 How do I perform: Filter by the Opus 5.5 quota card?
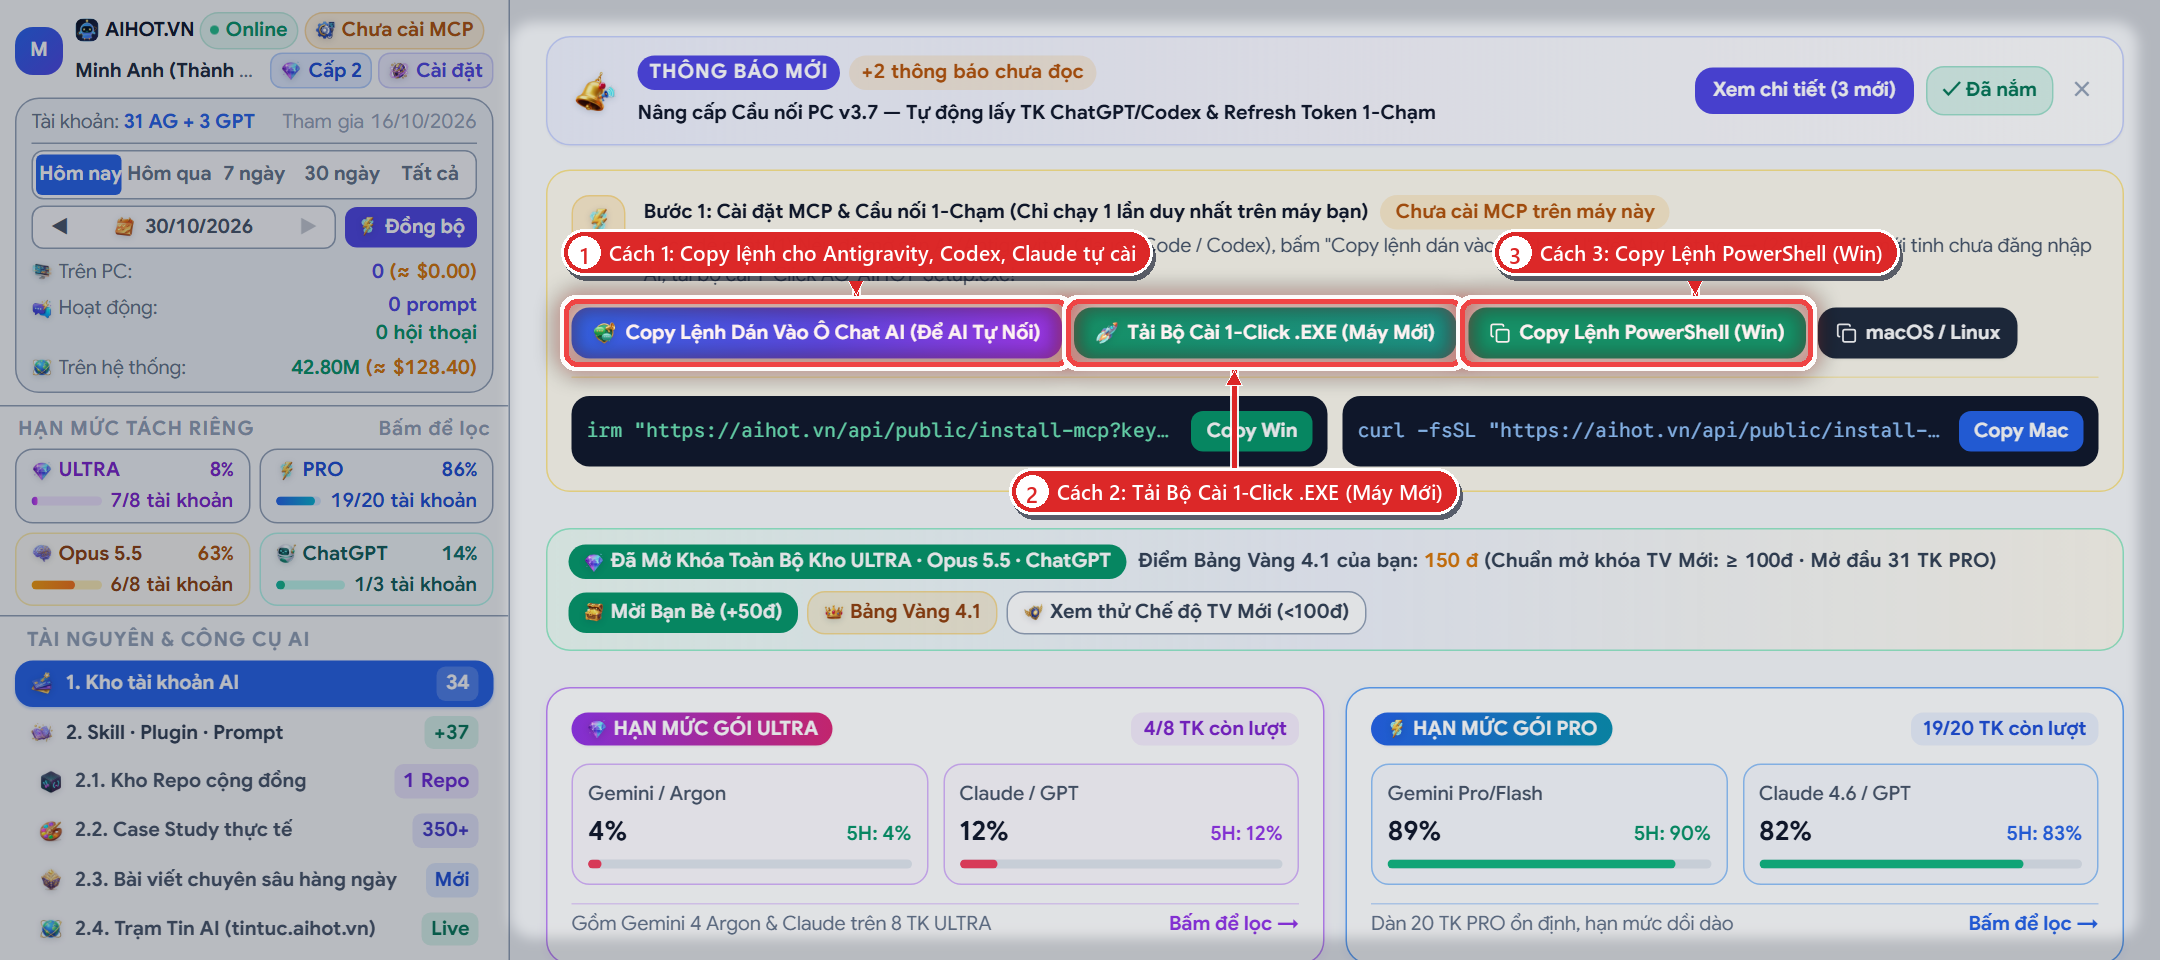pyautogui.click(x=134, y=570)
